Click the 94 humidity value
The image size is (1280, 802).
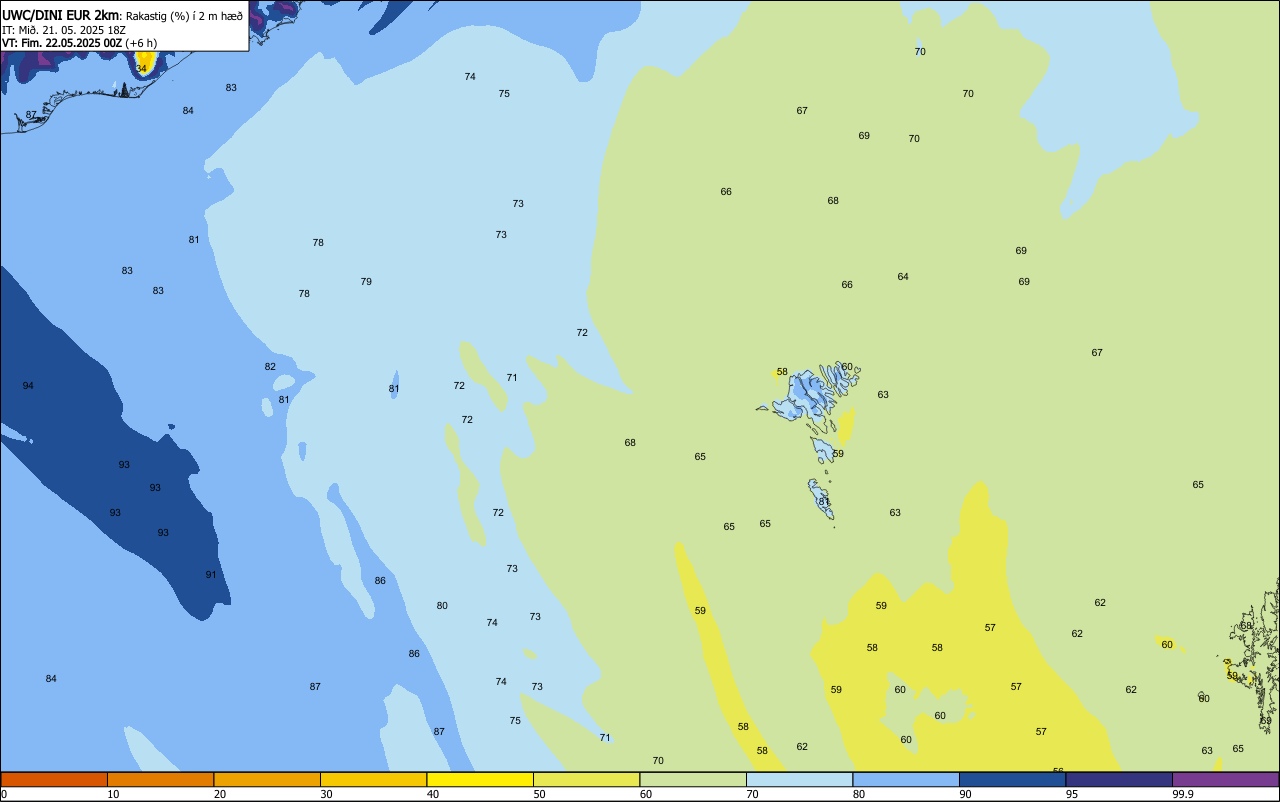tap(28, 386)
